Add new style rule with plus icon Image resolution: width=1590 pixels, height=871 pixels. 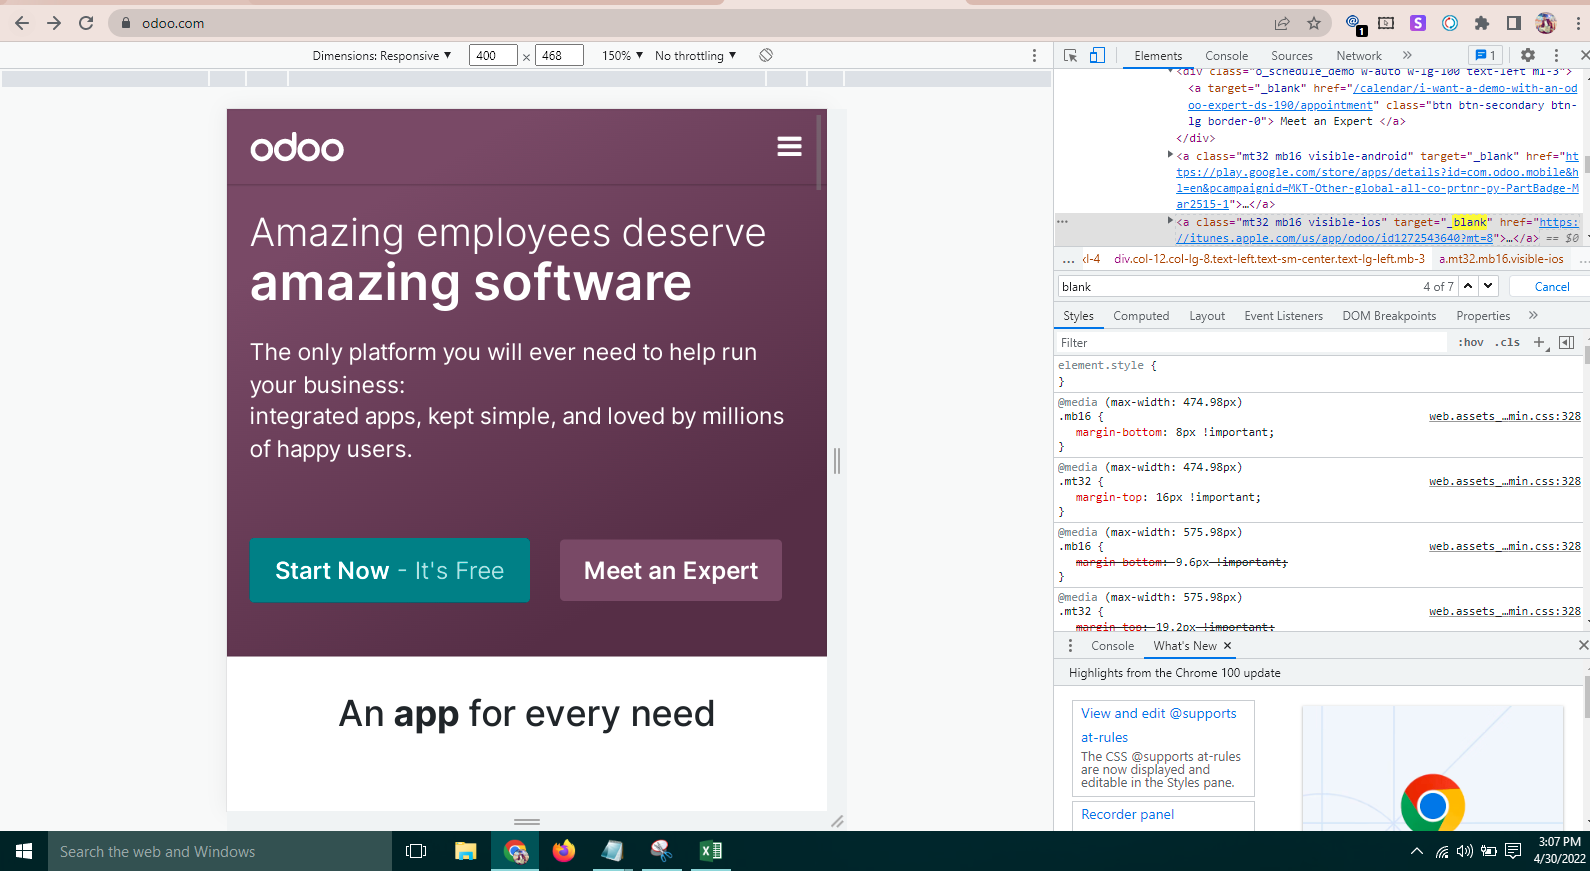(x=1539, y=343)
